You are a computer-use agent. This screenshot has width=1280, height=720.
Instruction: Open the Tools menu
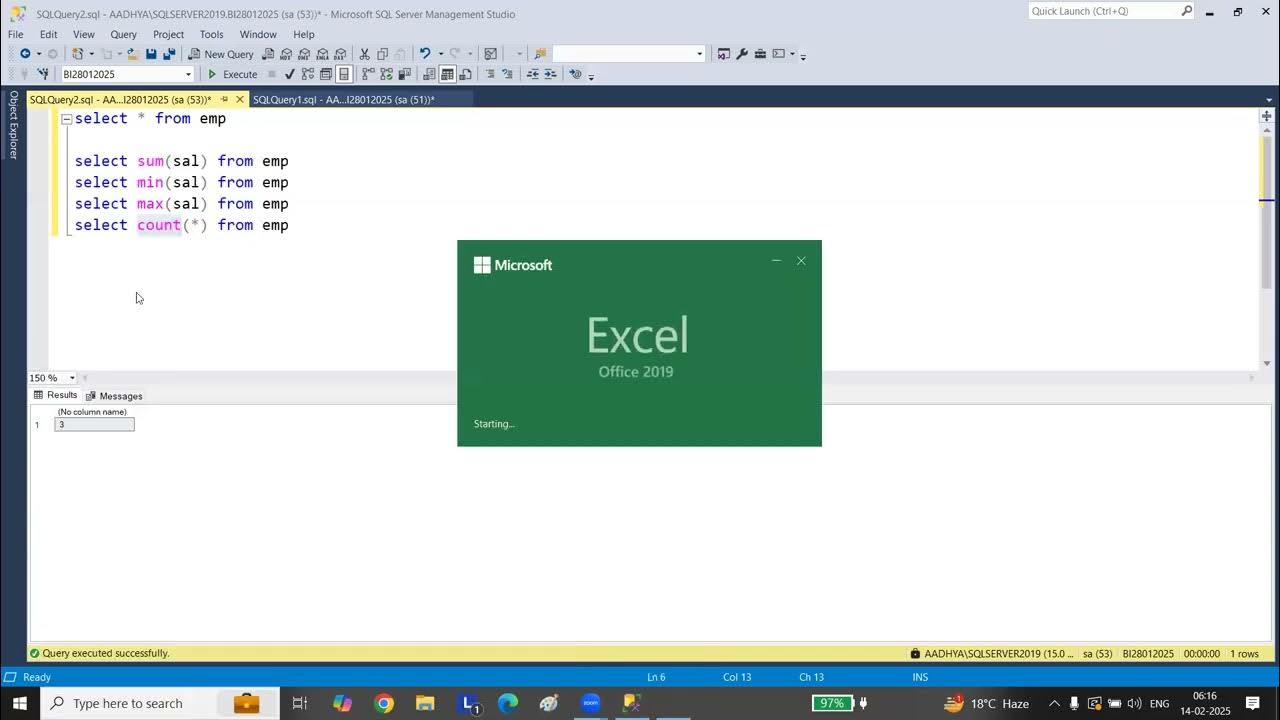click(x=211, y=34)
